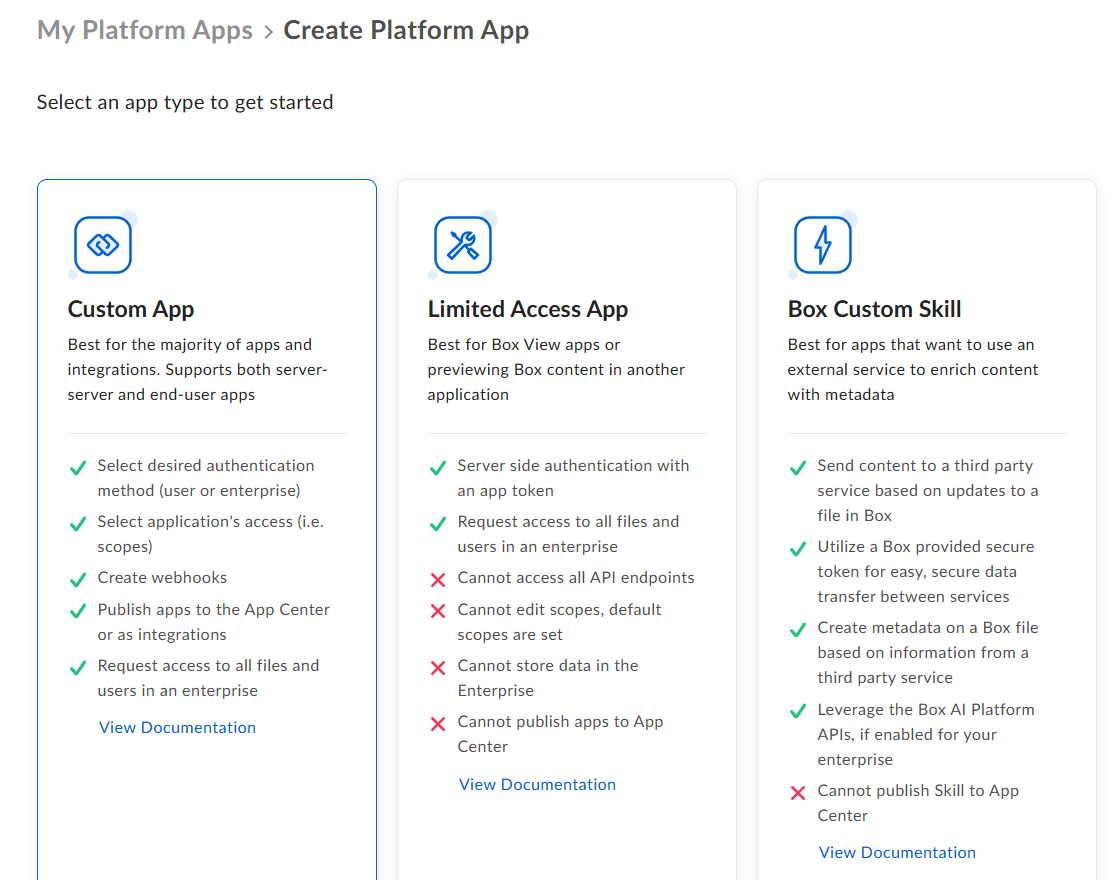Click the 'Create webhooks' text

click(163, 578)
